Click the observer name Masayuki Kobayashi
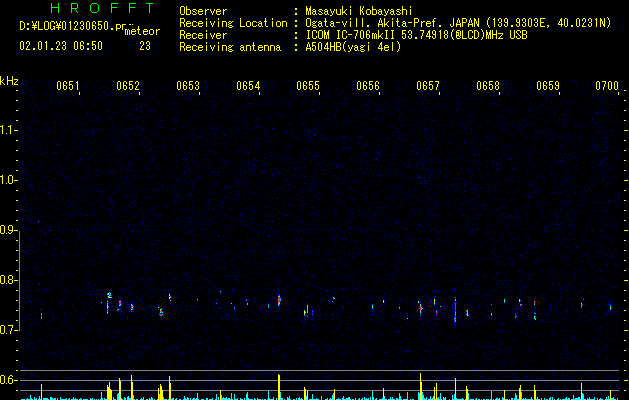The width and height of the screenshot is (629, 400). (359, 11)
